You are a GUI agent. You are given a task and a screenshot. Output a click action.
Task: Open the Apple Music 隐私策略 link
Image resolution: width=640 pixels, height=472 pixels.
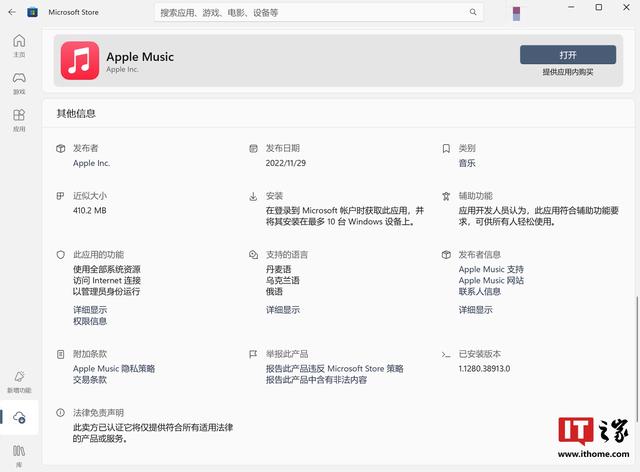pyautogui.click(x=114, y=369)
